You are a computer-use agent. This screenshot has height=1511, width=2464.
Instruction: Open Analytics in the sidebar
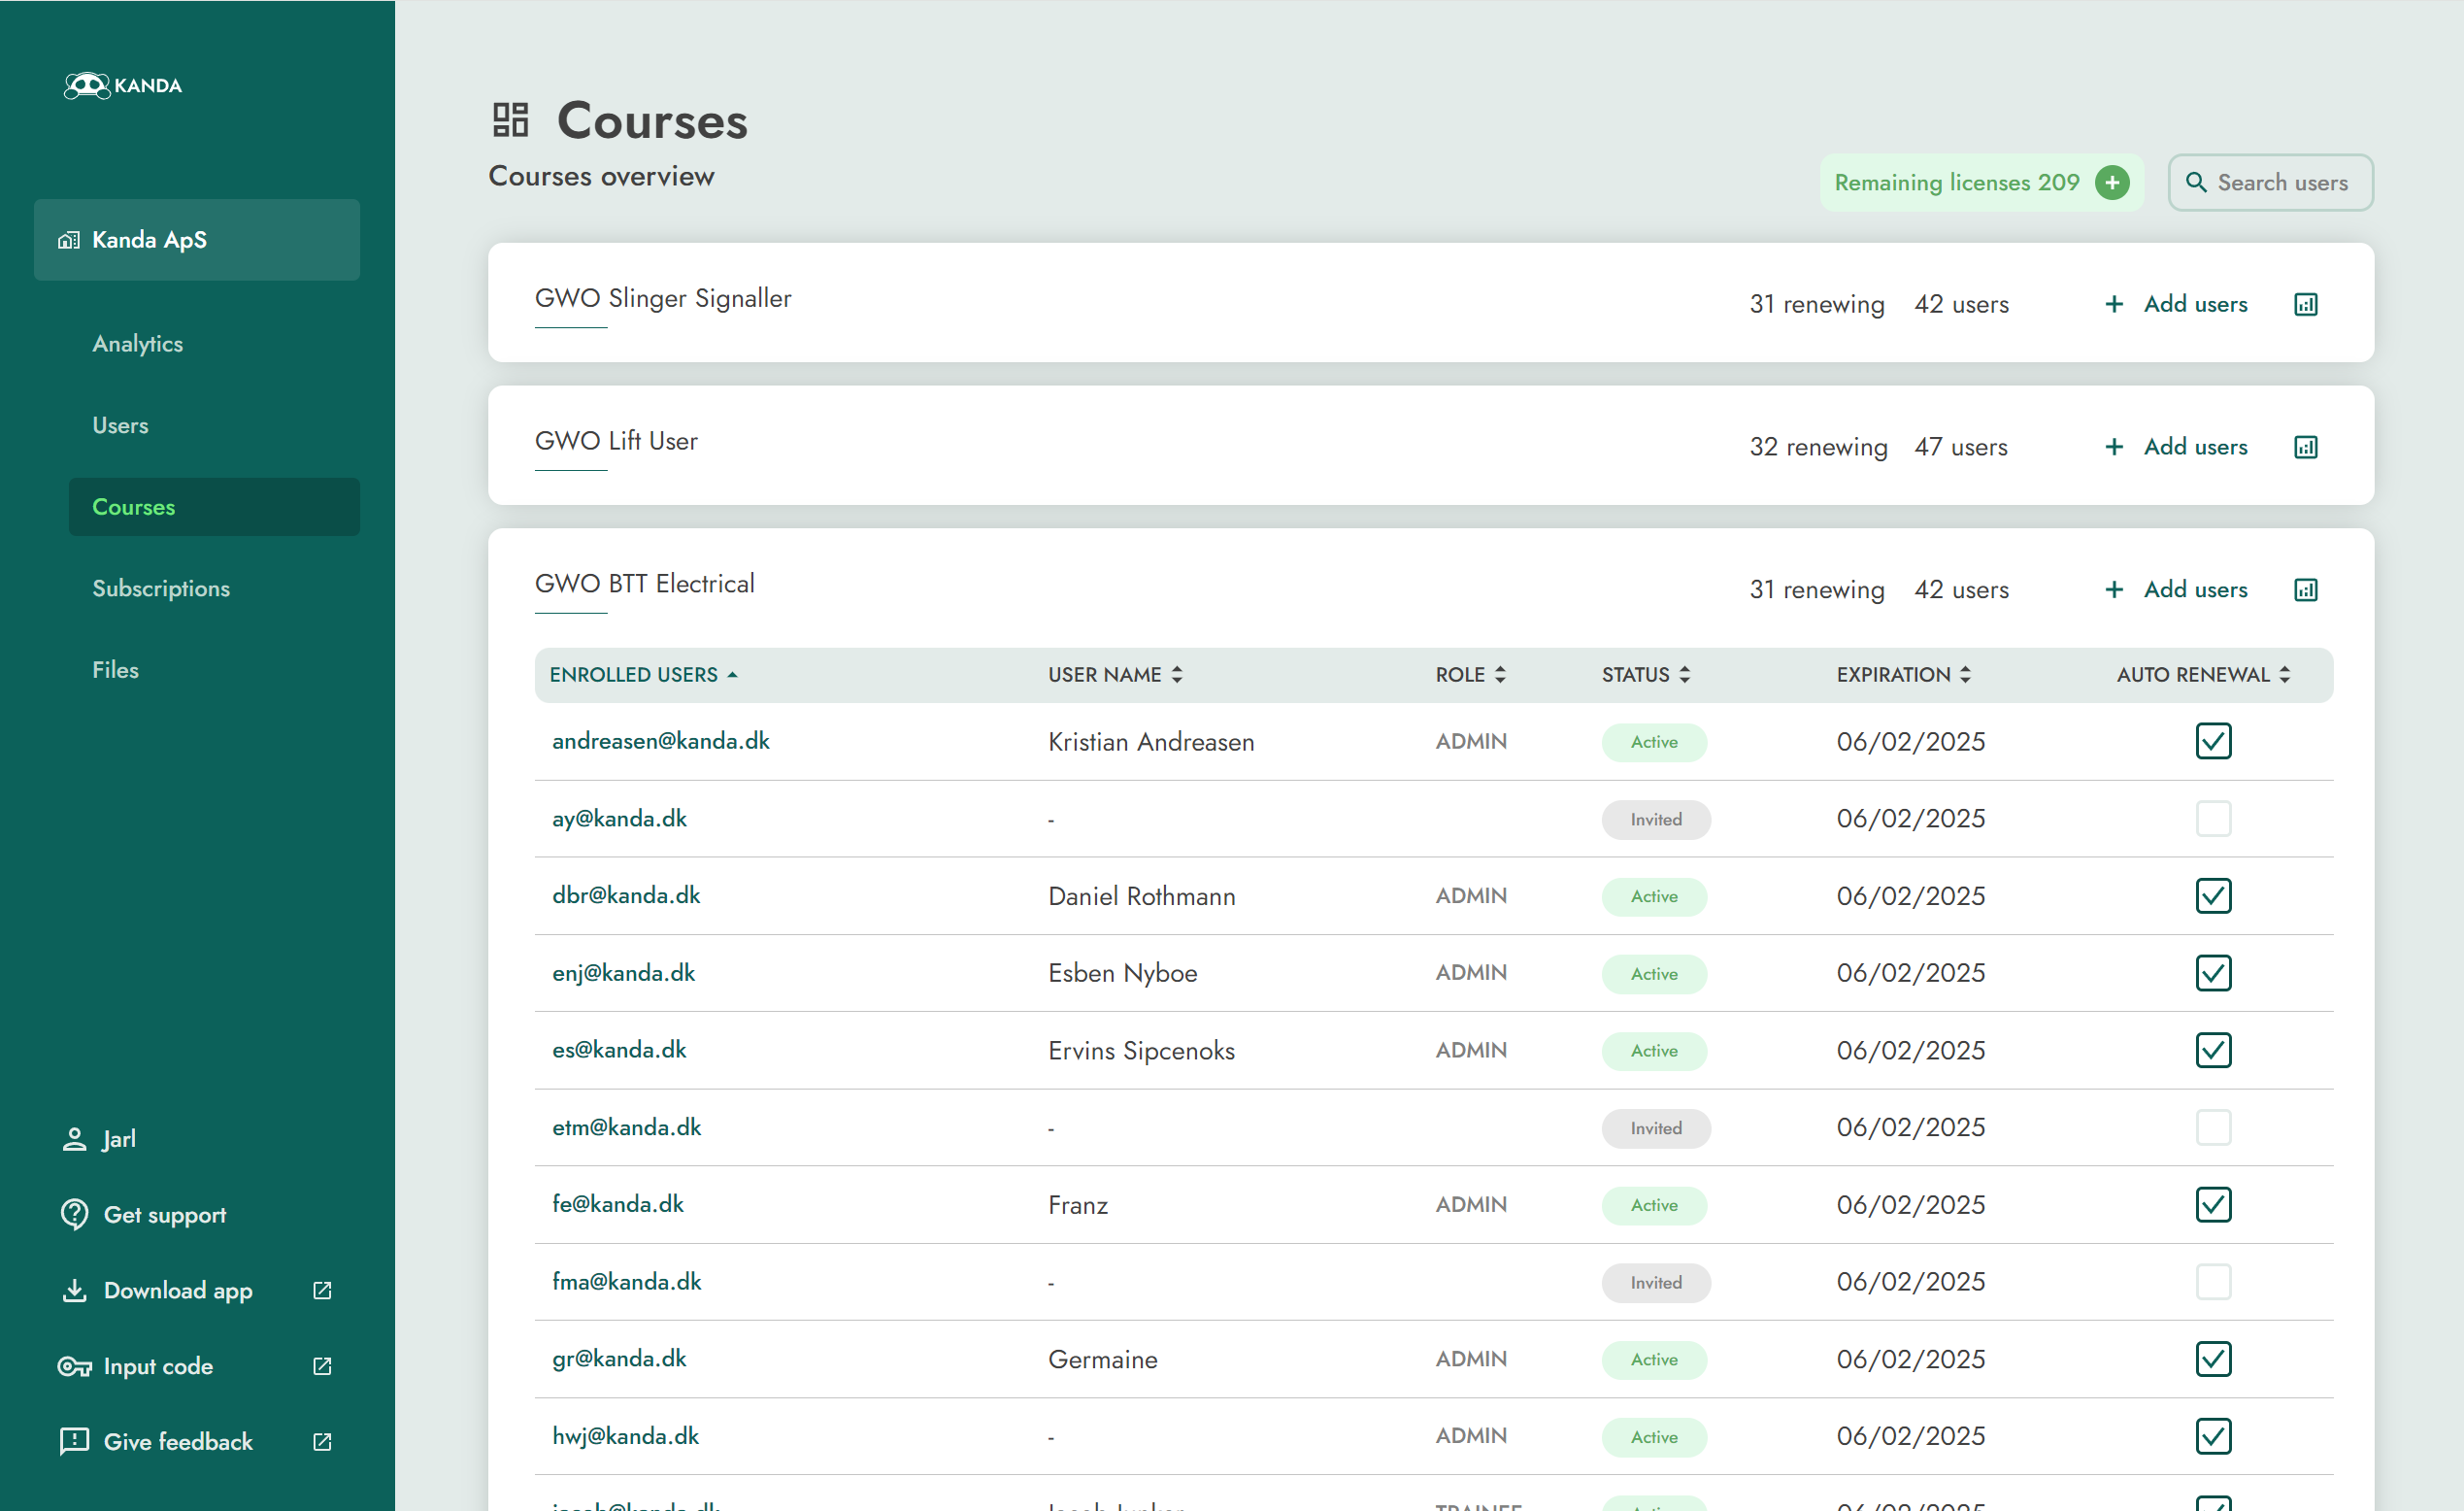(x=137, y=344)
